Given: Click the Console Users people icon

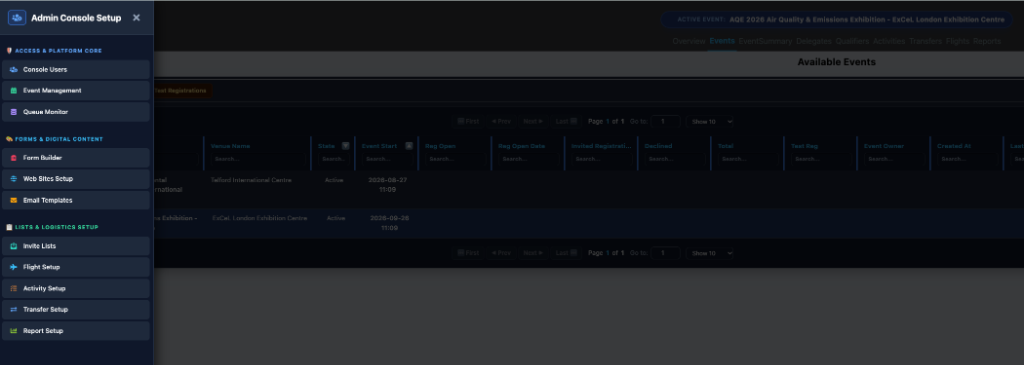Looking at the screenshot, I should (x=14, y=70).
